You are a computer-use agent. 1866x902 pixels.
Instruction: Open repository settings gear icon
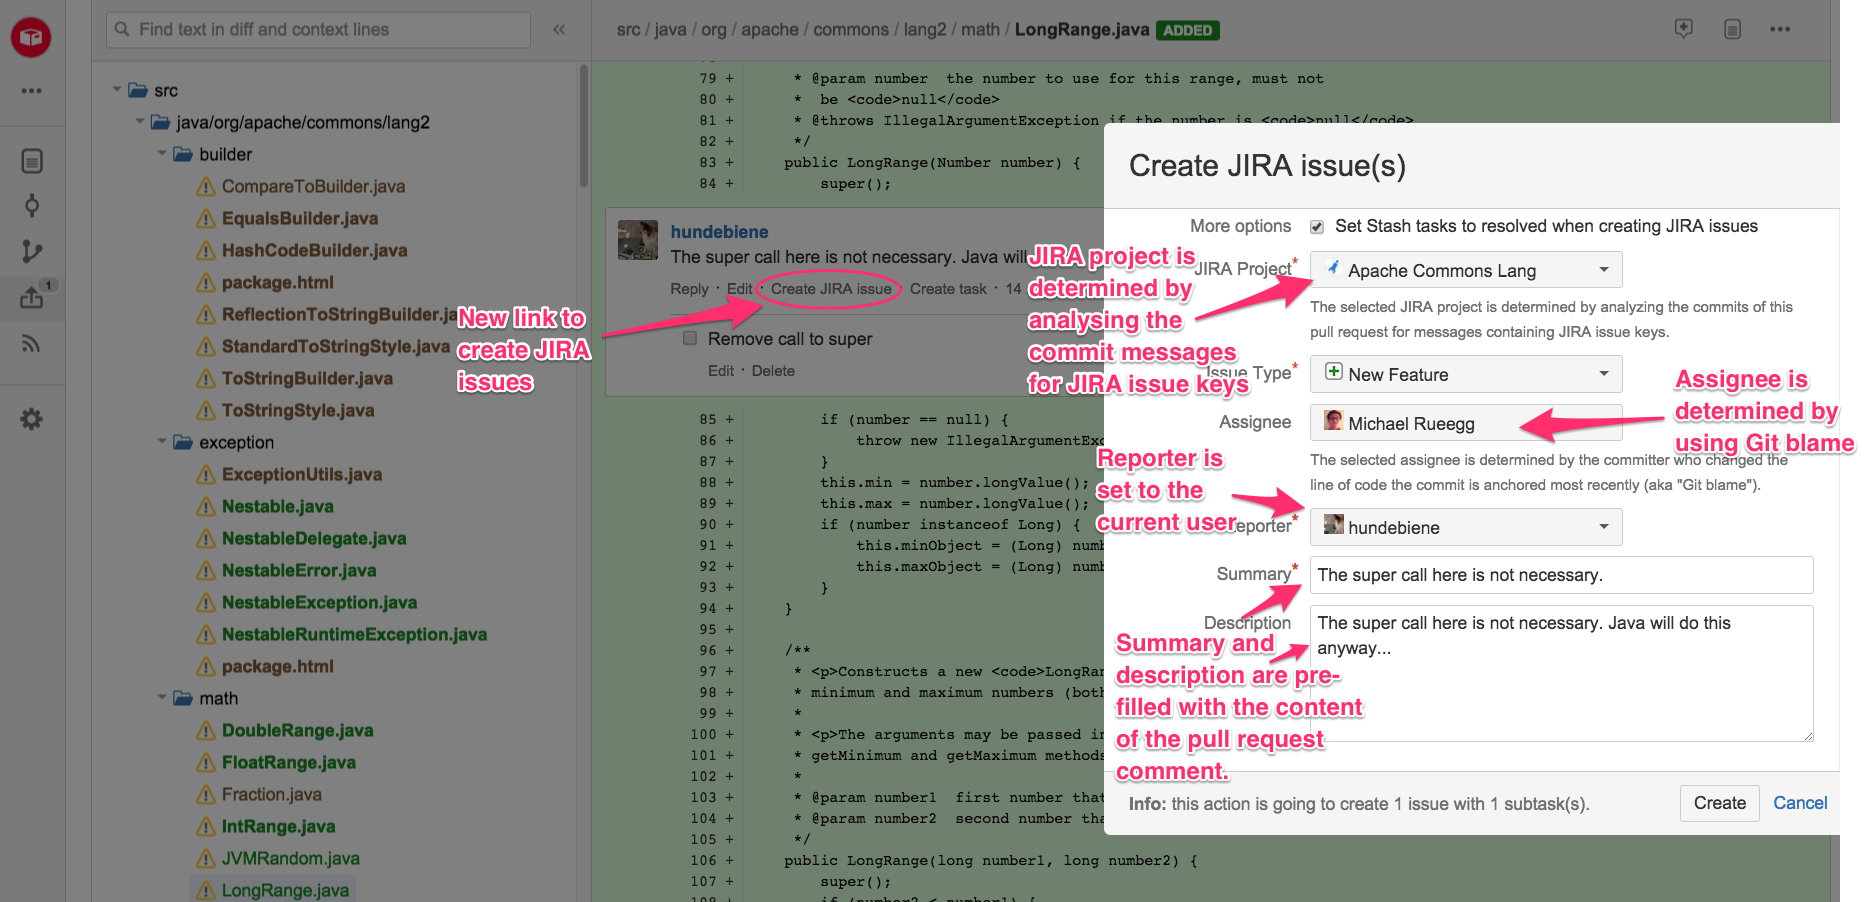(32, 419)
